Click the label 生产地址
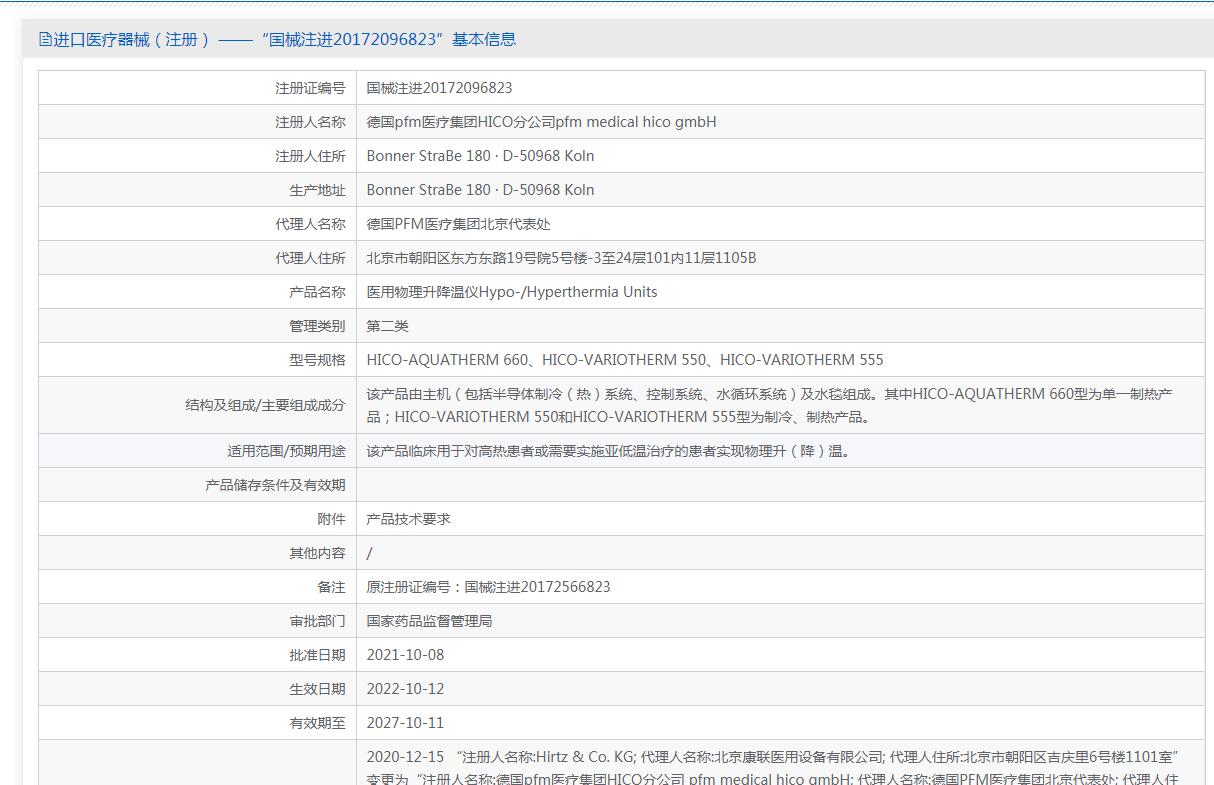1214x785 pixels. tap(317, 190)
